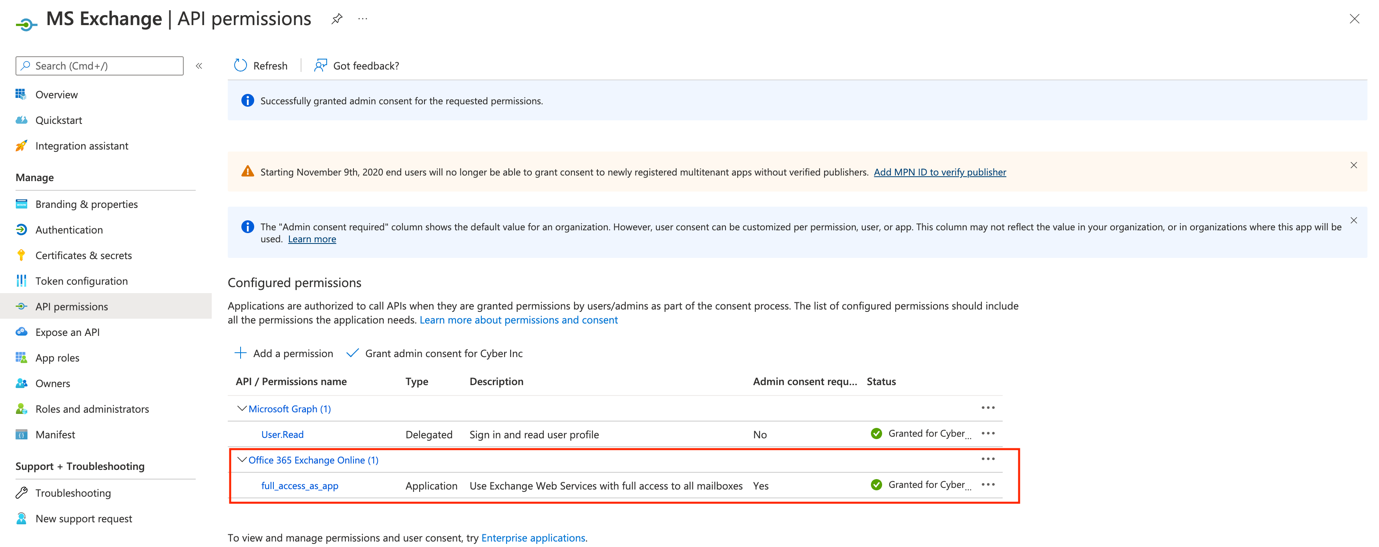1379x547 pixels.
Task: Open Add MPN ID to verify publisher link
Action: (939, 172)
